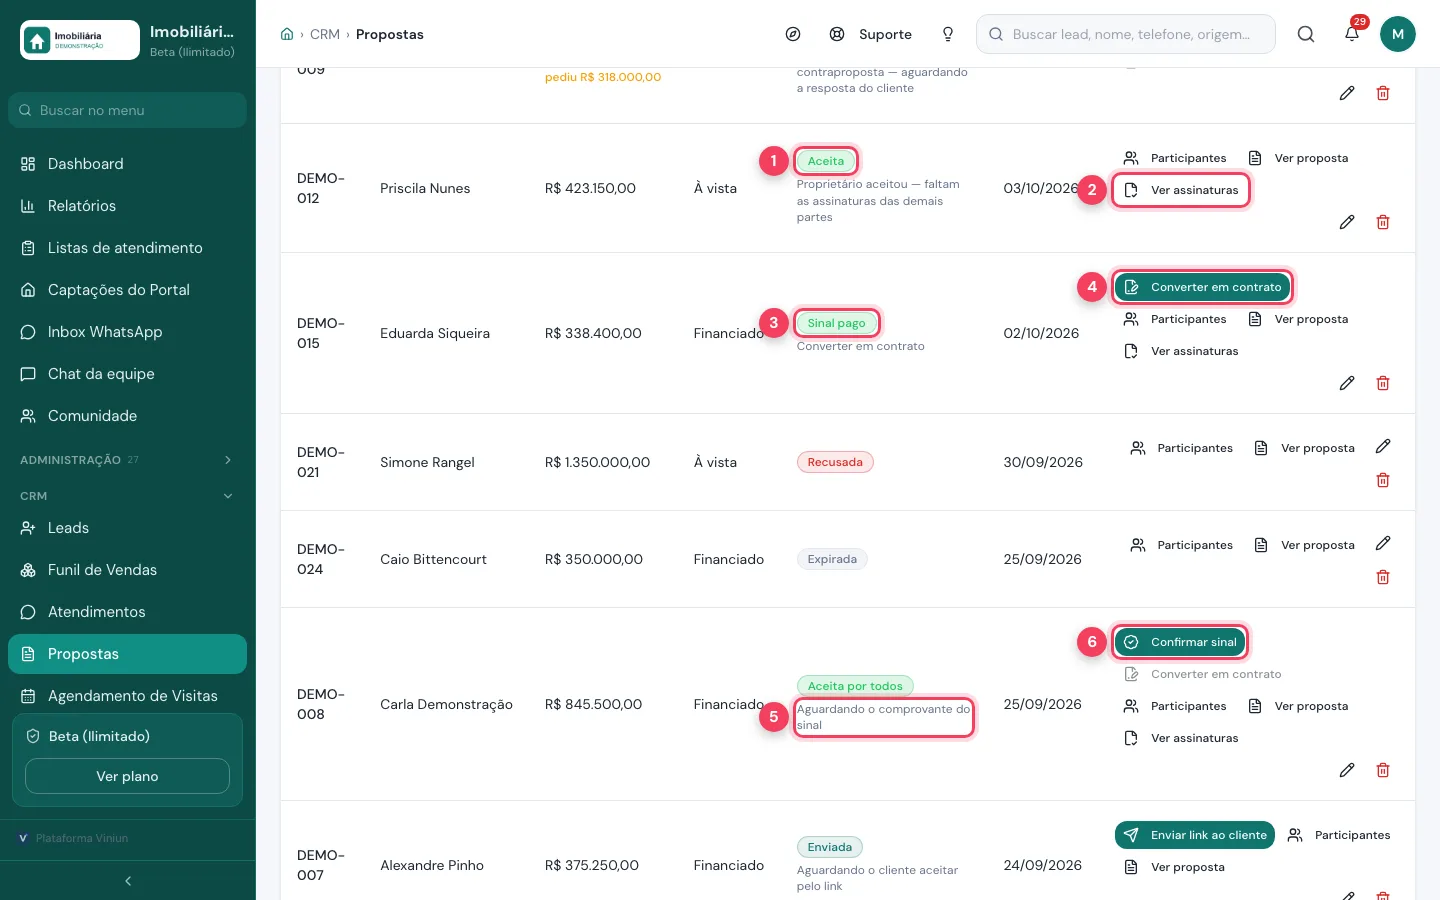The height and width of the screenshot is (900, 1440).
Task: Open Participantes for Simone Rangel
Action: (1181, 448)
